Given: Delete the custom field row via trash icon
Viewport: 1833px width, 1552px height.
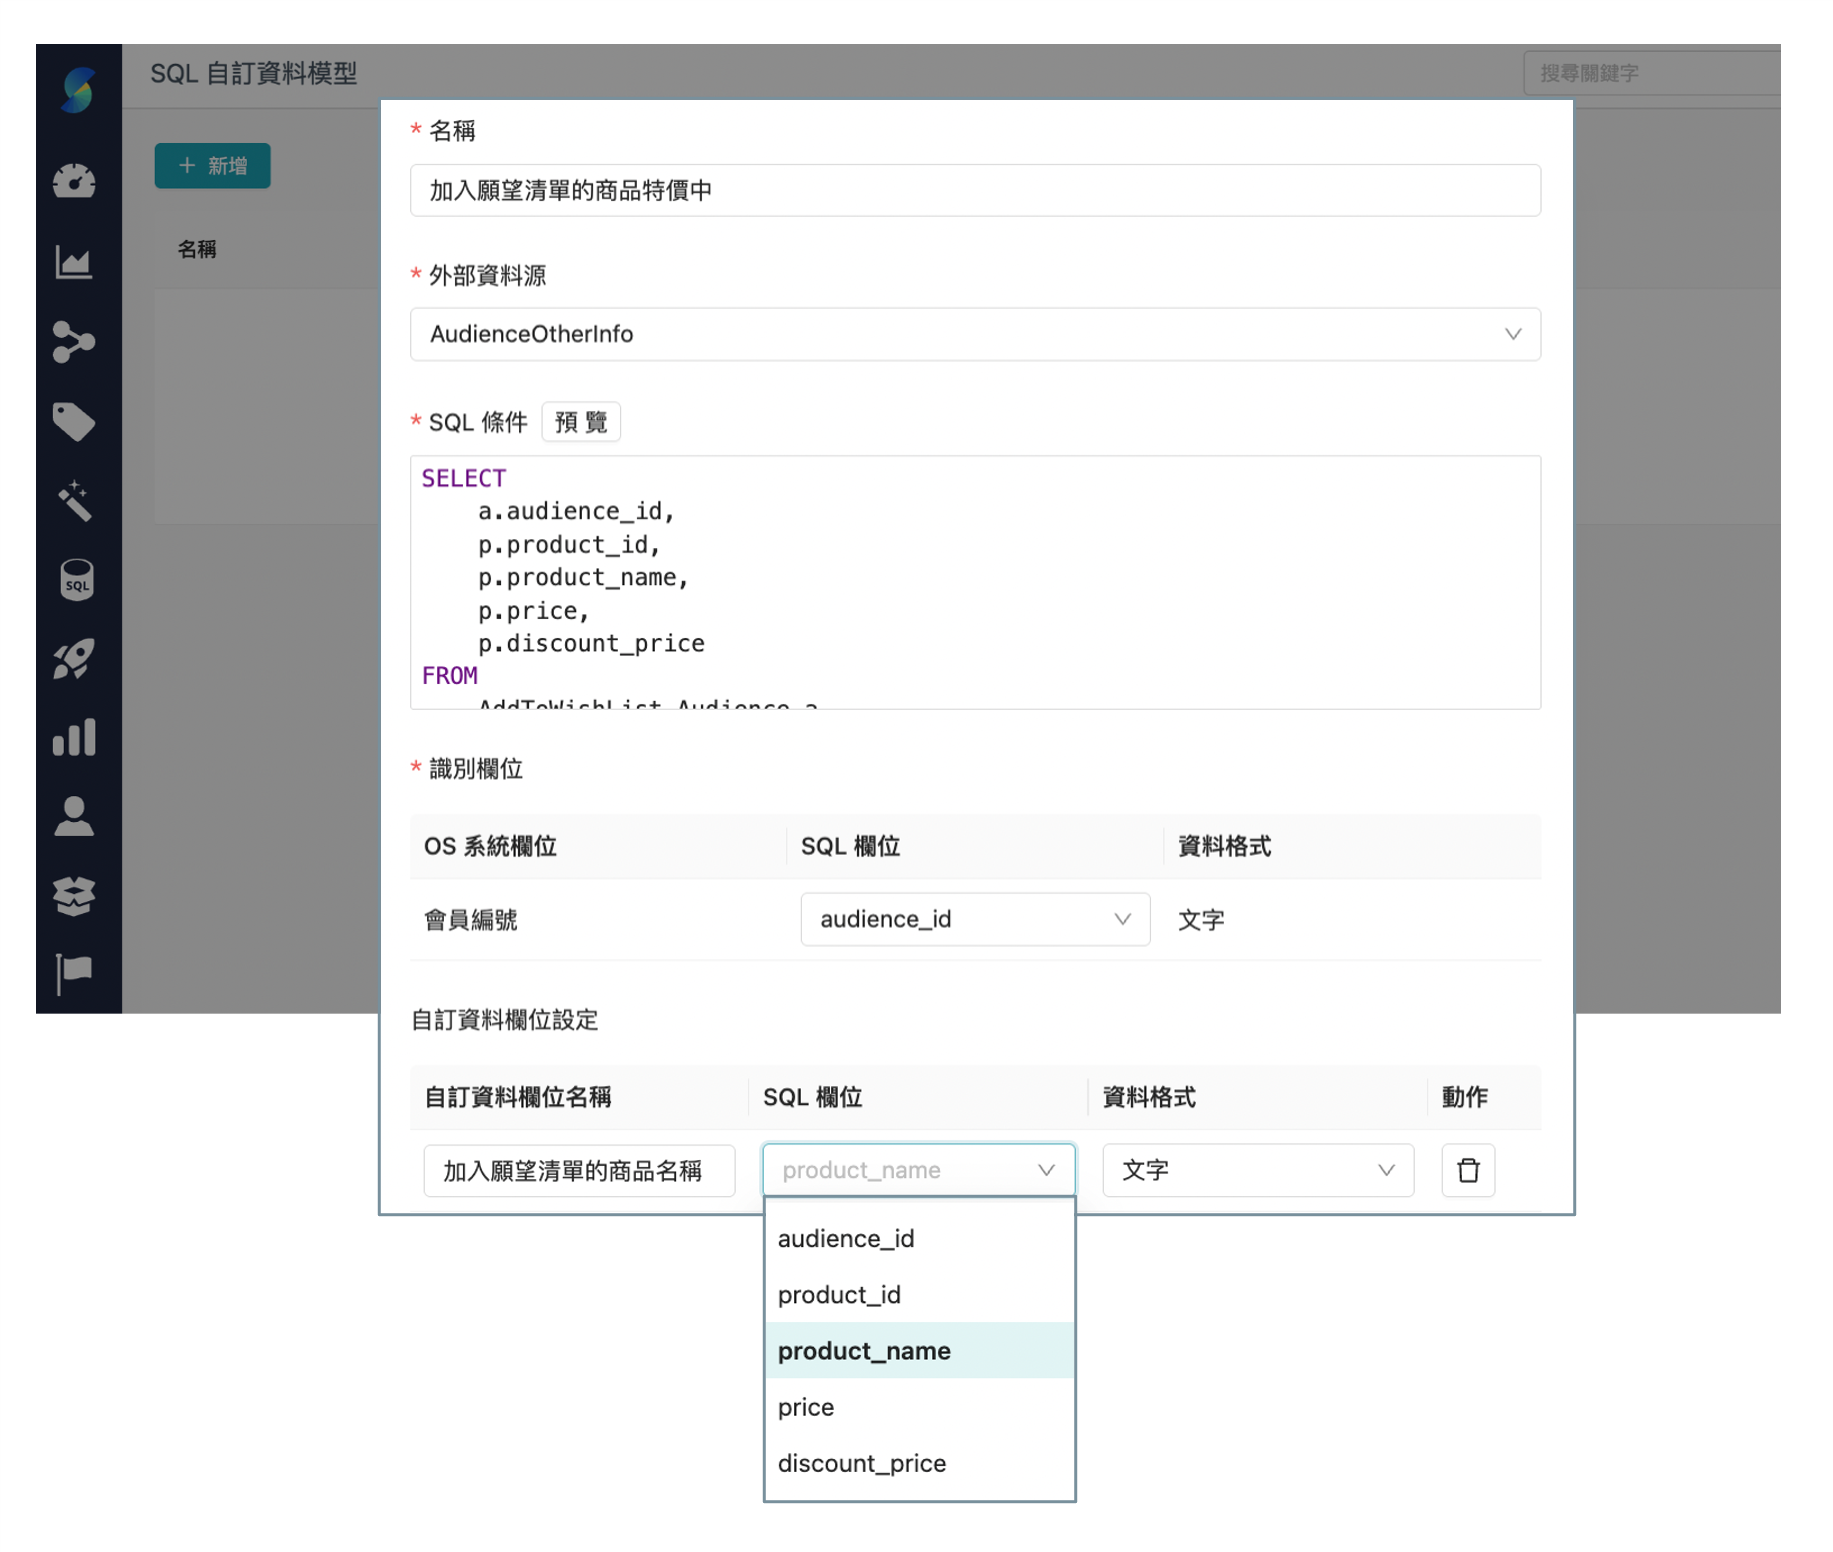Looking at the screenshot, I should coord(1468,1170).
